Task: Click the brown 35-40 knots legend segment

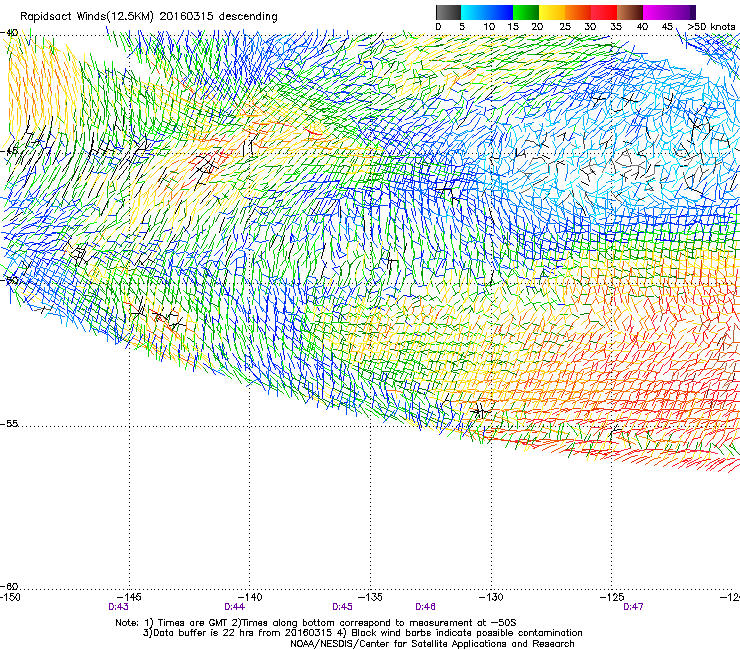Action: [630, 12]
